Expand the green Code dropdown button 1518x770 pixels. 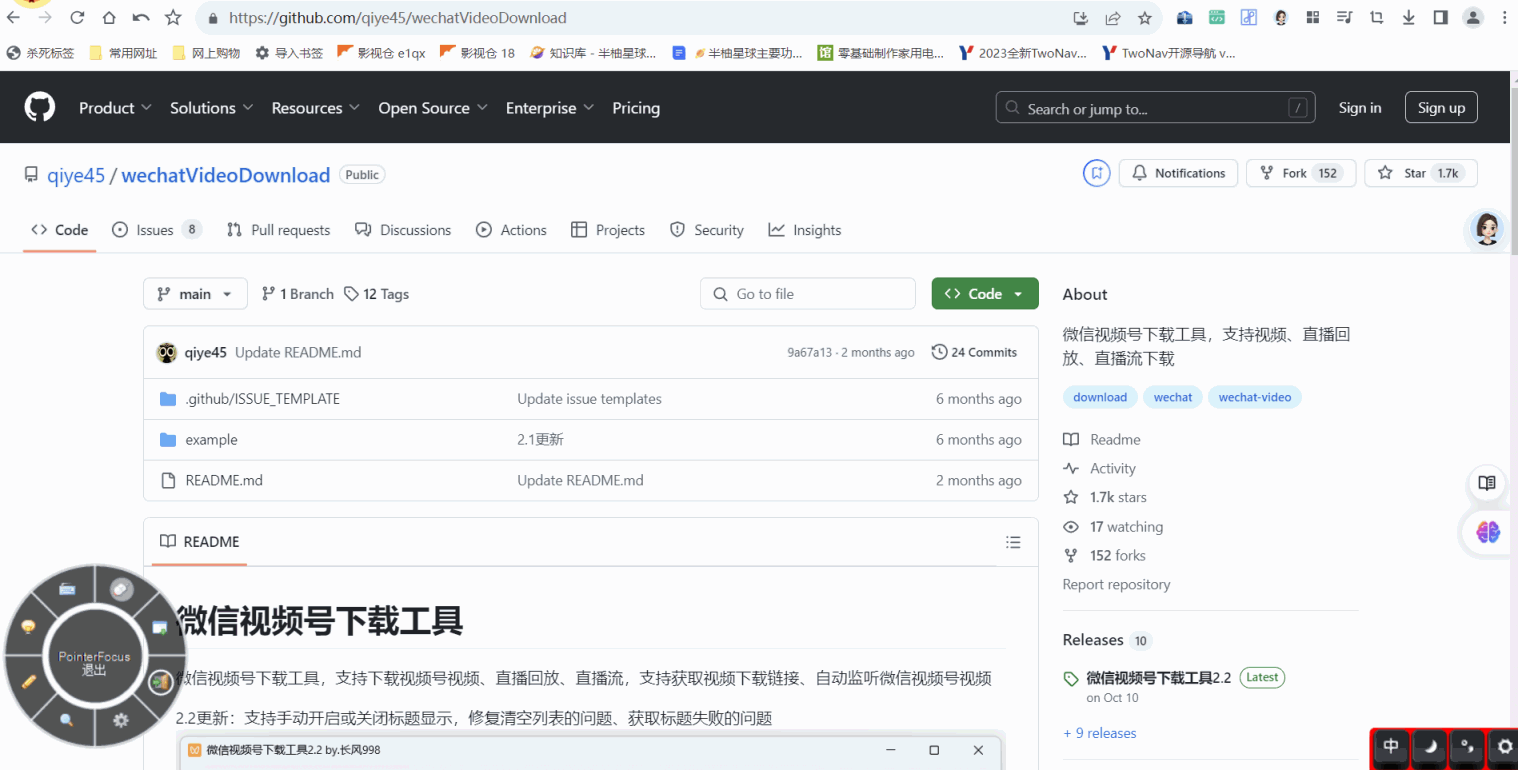985,294
